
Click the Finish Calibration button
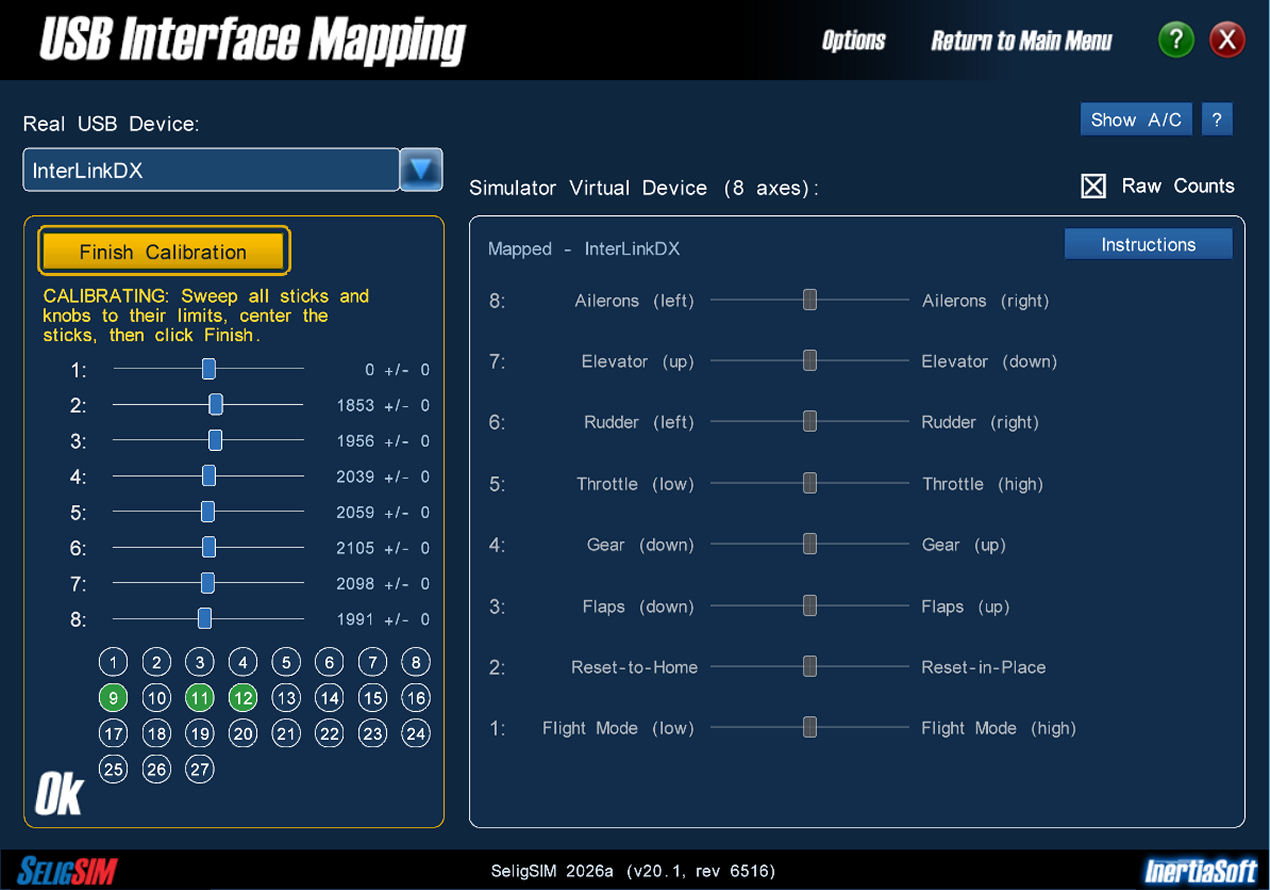(164, 251)
